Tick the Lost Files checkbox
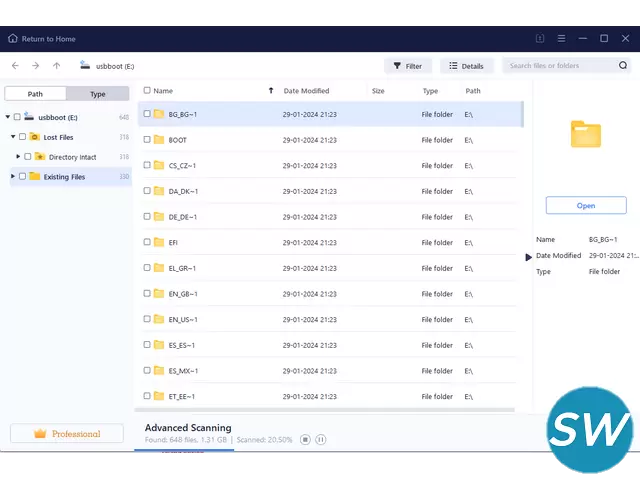 pyautogui.click(x=23, y=137)
